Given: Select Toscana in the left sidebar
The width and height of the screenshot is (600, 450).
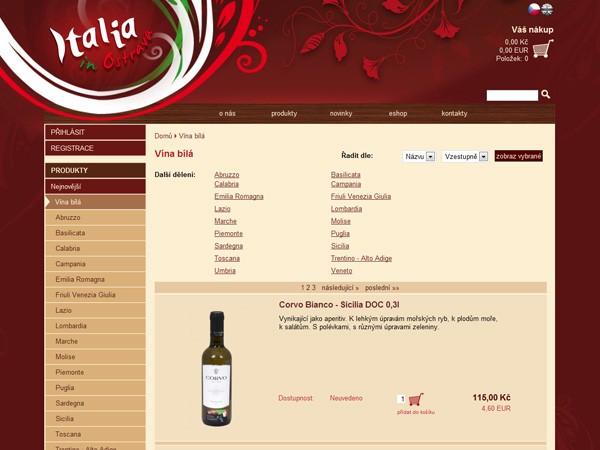Looking at the screenshot, I should tap(95, 434).
